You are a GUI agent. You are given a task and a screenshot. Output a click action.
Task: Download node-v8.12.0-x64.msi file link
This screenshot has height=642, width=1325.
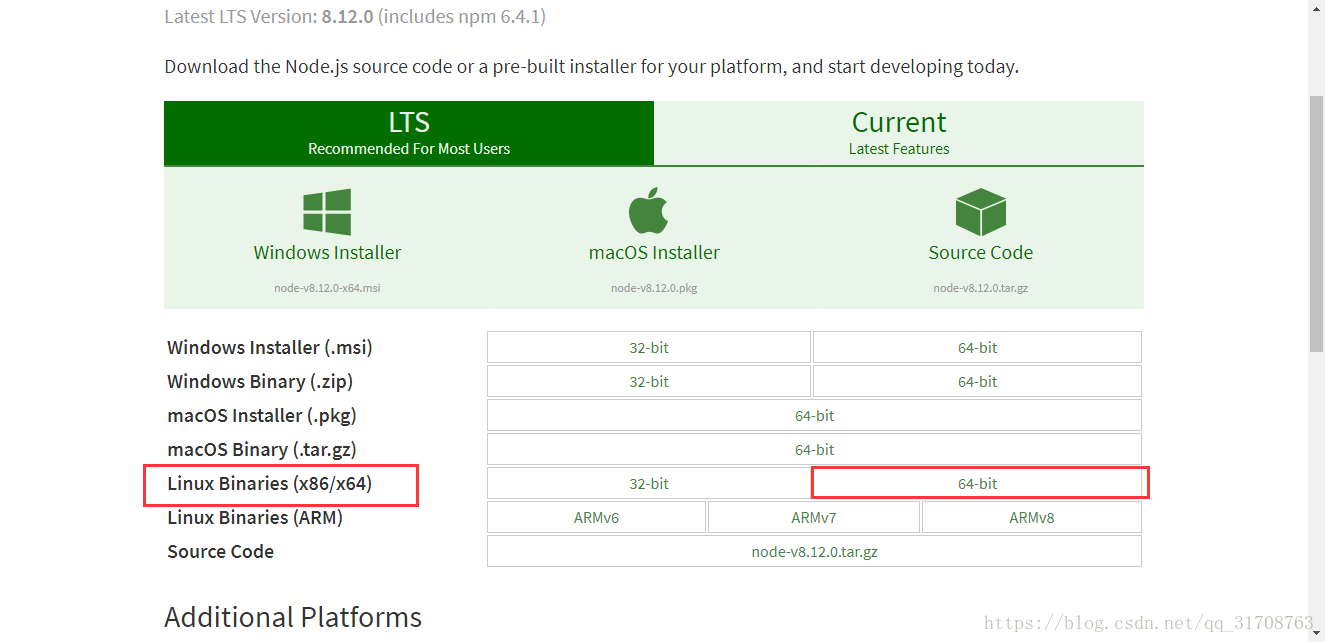point(327,288)
